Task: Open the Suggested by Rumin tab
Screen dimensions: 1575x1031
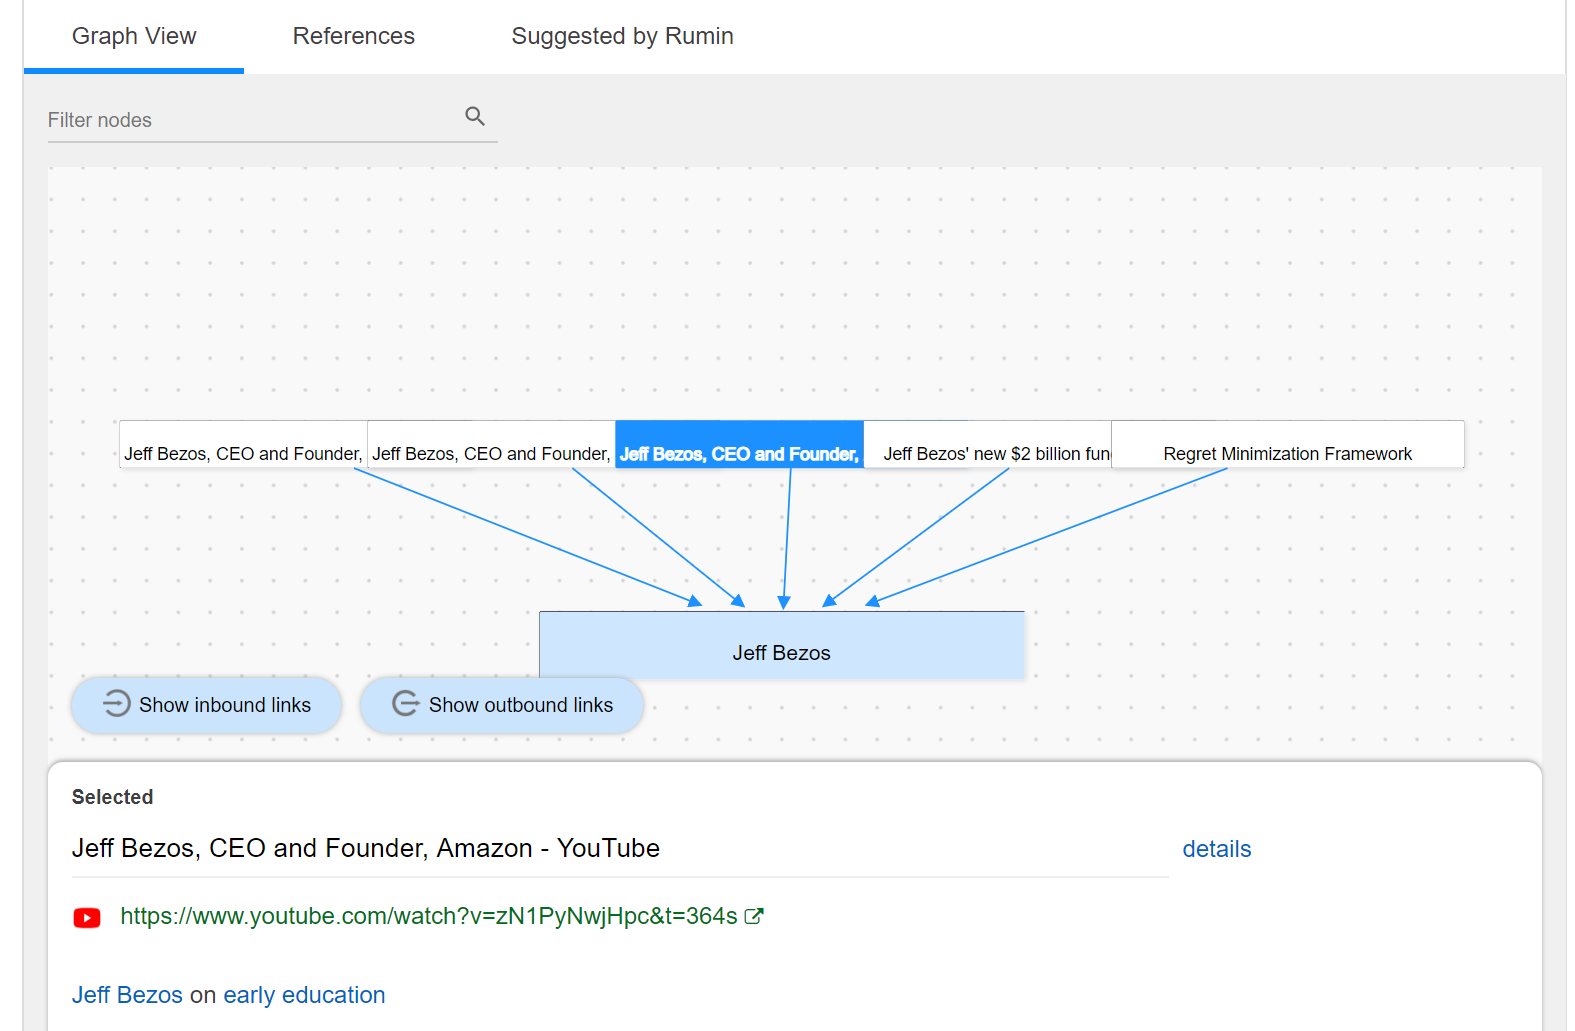Action: click(x=622, y=37)
